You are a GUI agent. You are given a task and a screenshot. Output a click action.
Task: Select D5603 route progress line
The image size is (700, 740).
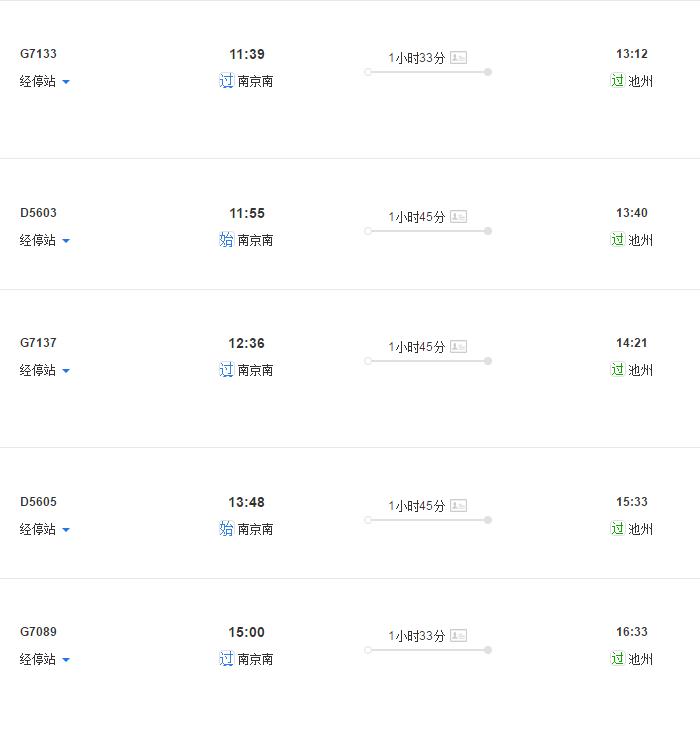(428, 231)
